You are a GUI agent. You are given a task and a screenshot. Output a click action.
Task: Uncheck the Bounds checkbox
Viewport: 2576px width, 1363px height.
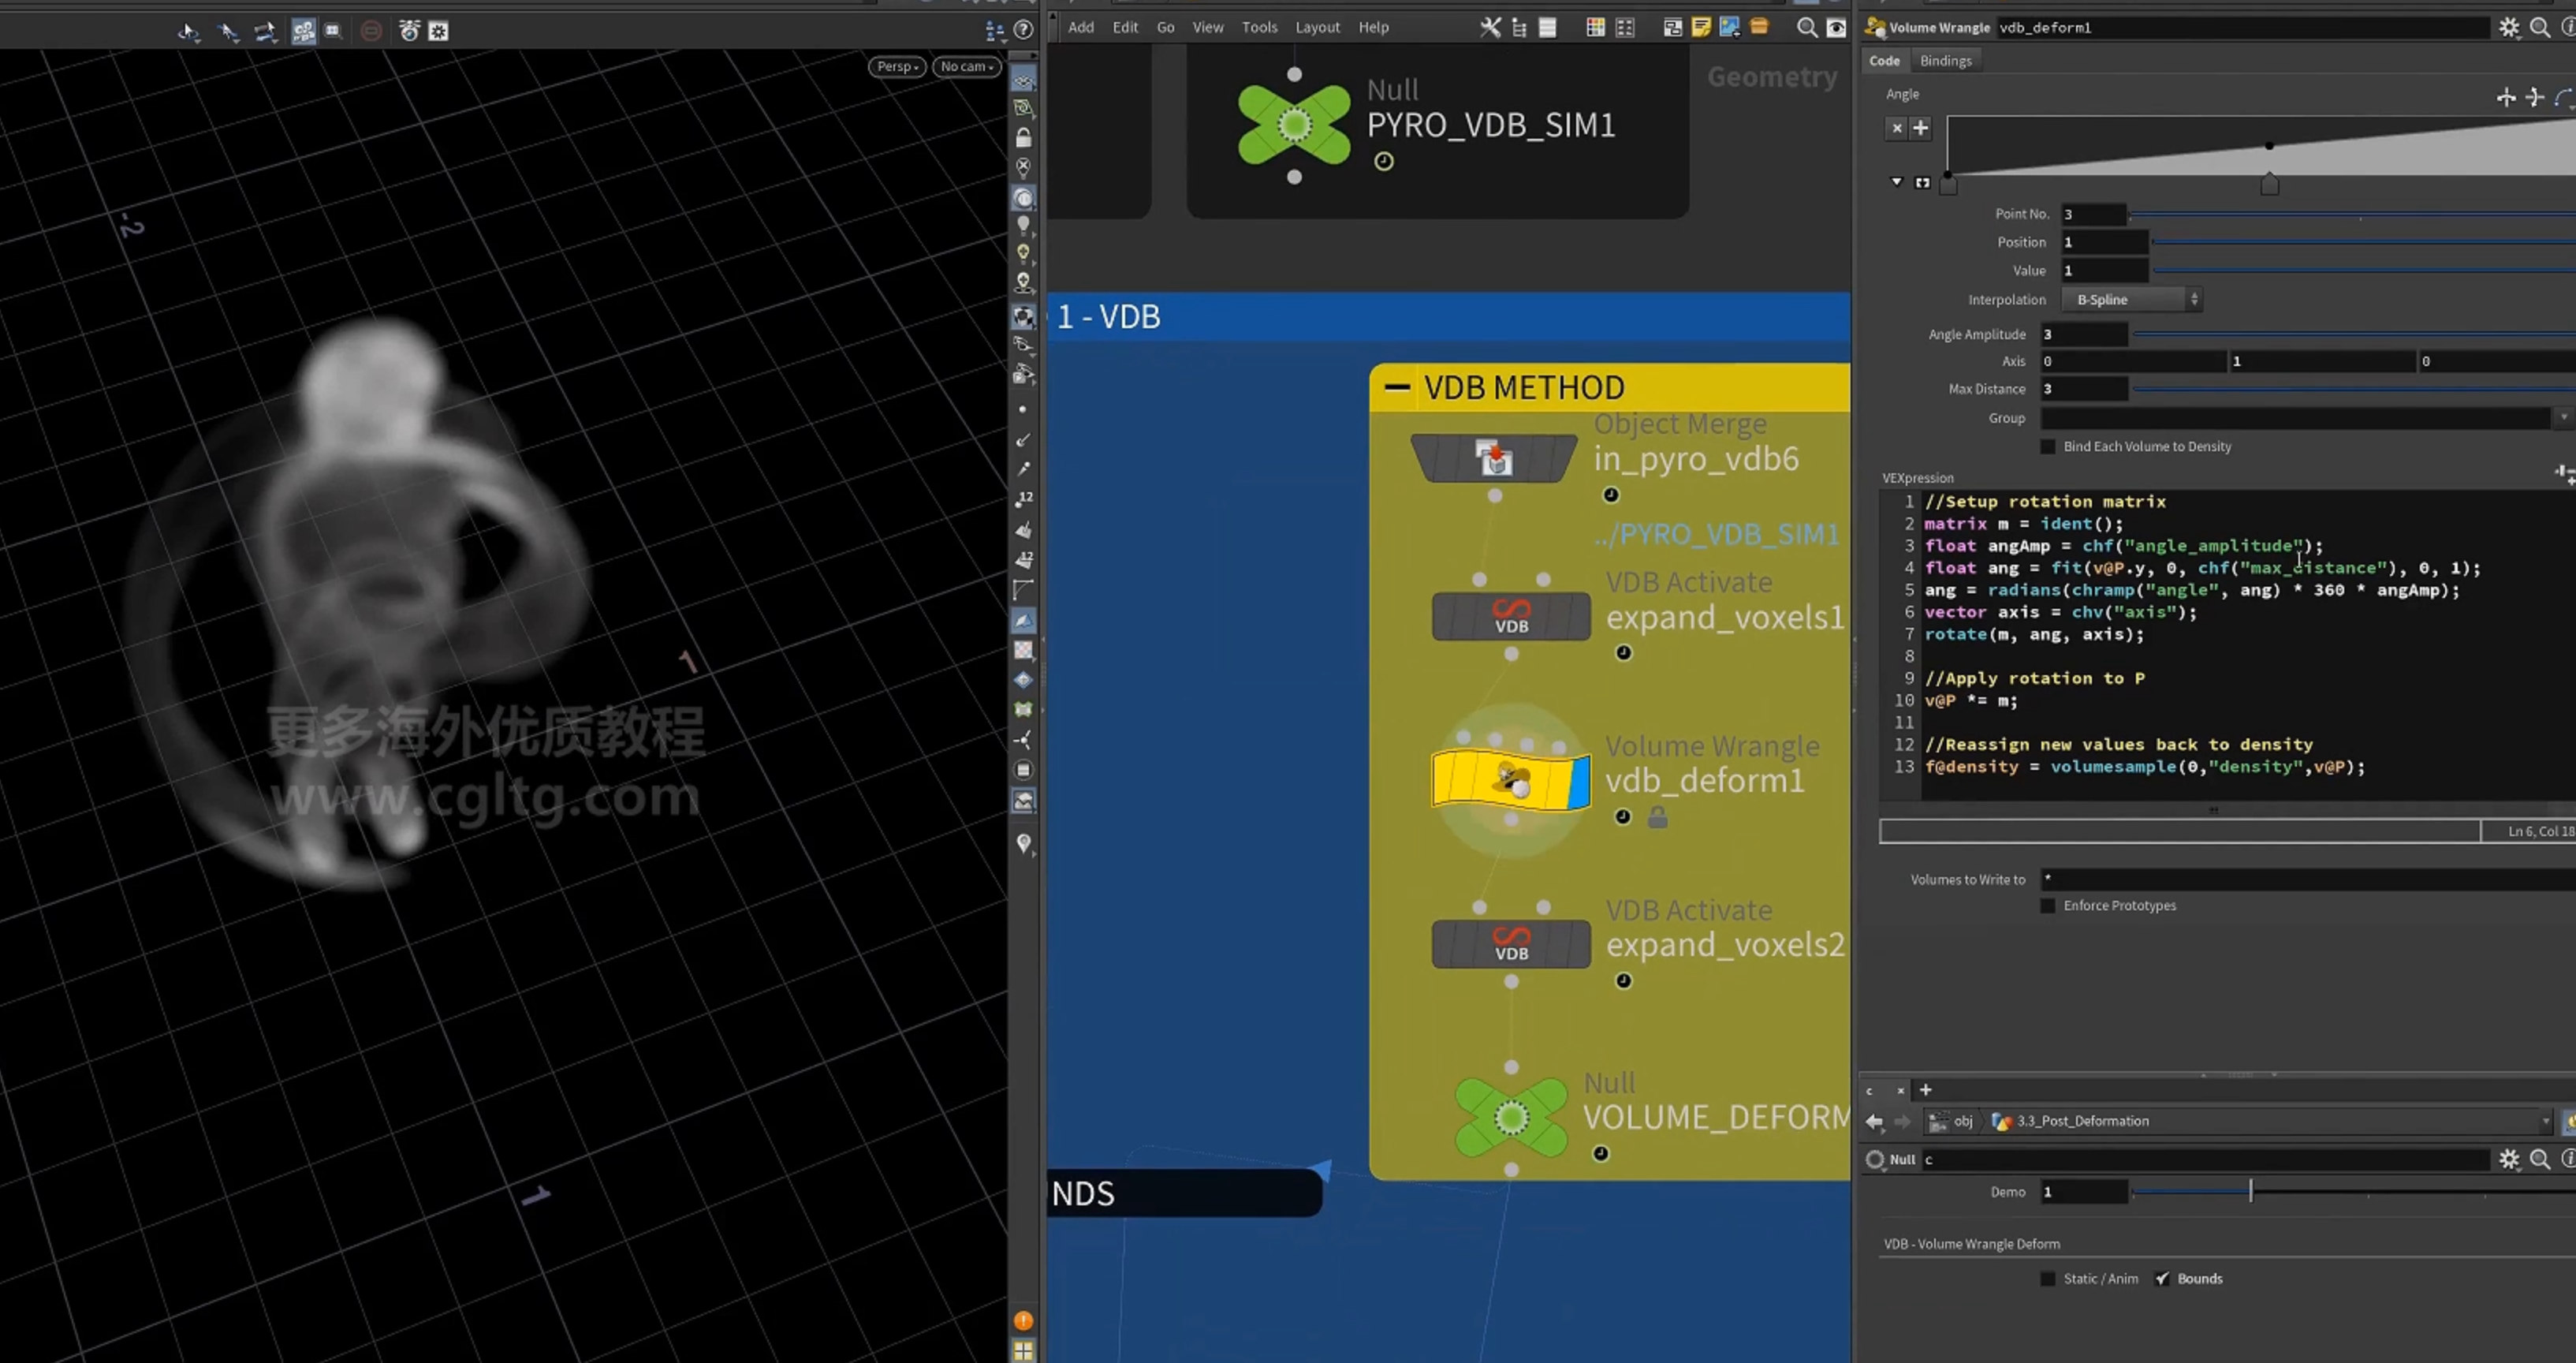2162,1279
